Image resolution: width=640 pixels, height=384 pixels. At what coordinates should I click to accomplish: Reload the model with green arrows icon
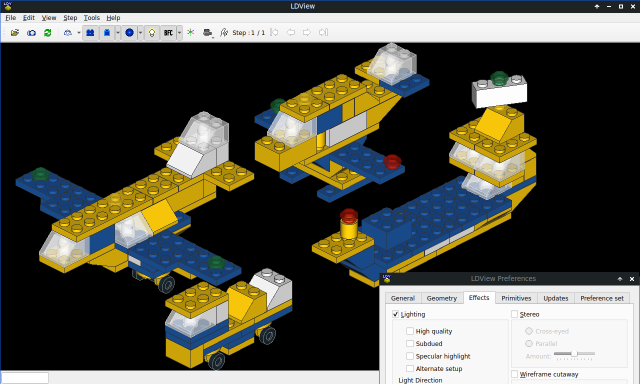click(x=48, y=33)
